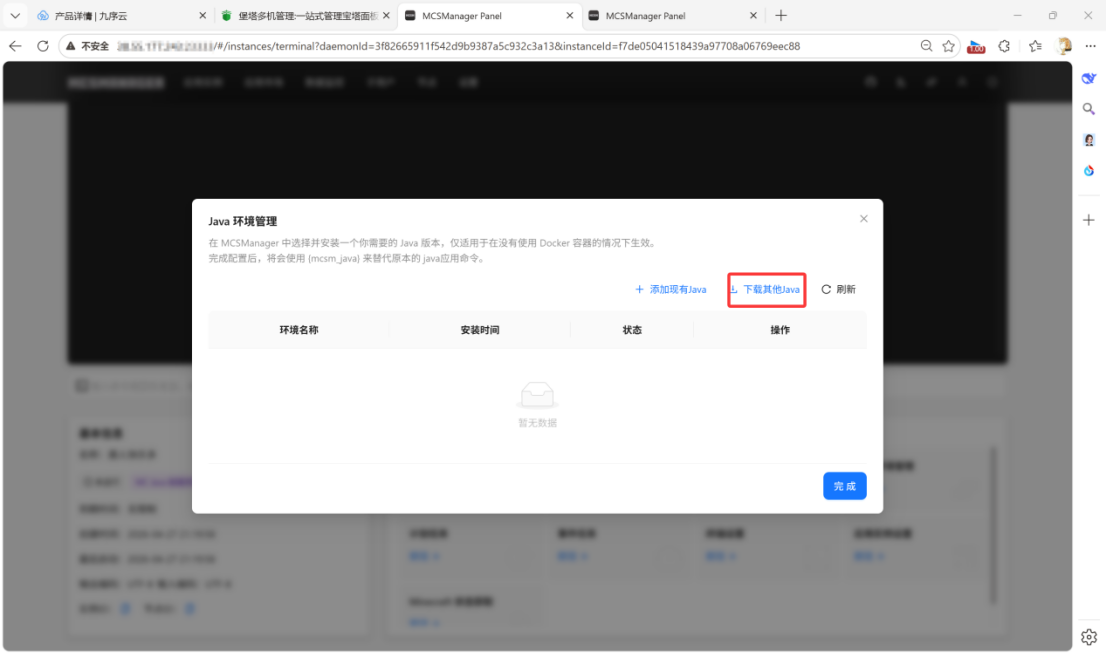Go back with browser back arrow
1106x655 pixels.
(15, 46)
